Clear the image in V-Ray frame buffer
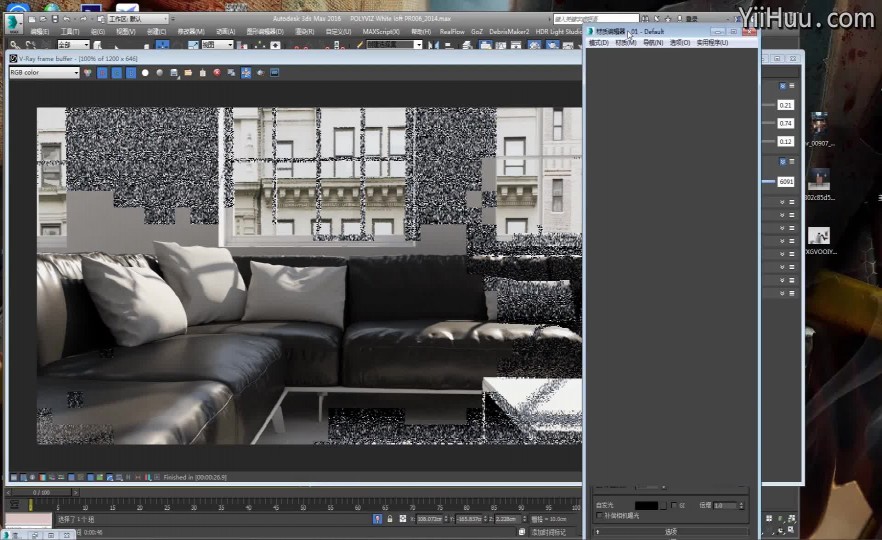Screen dimensions: 882x540 (x=202, y=73)
